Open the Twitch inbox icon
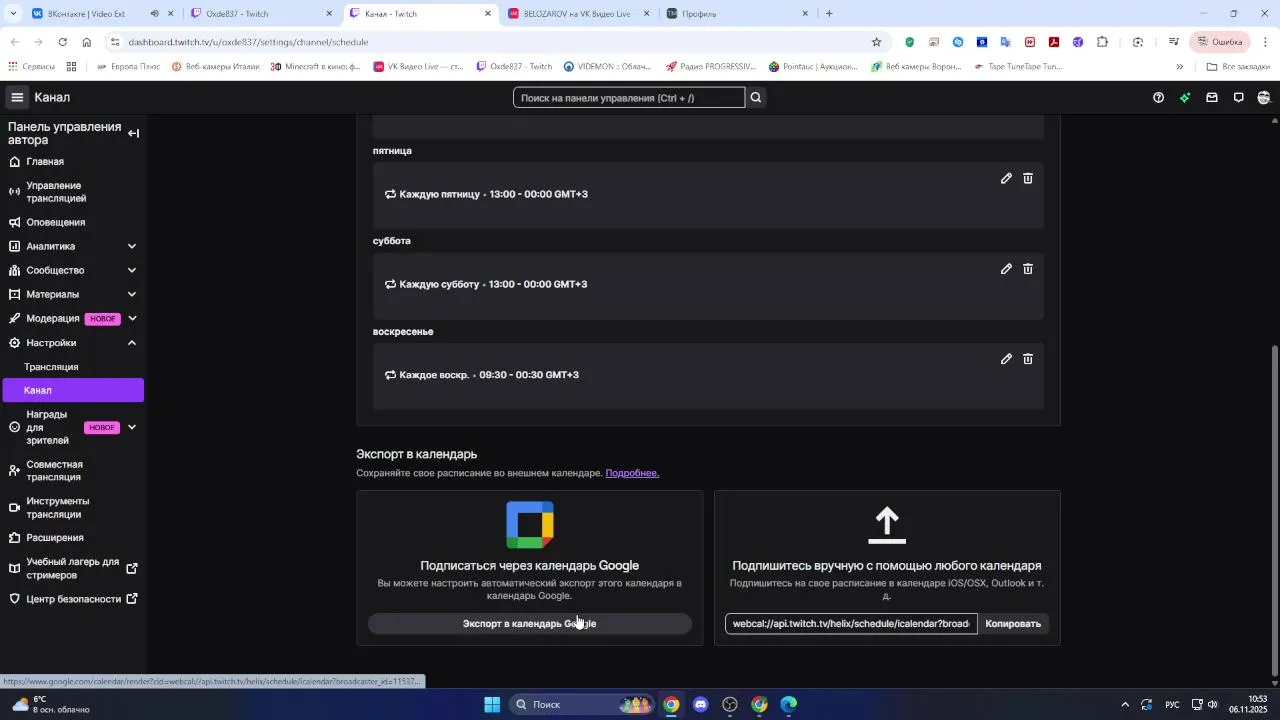The height and width of the screenshot is (720, 1280). pyautogui.click(x=1212, y=97)
